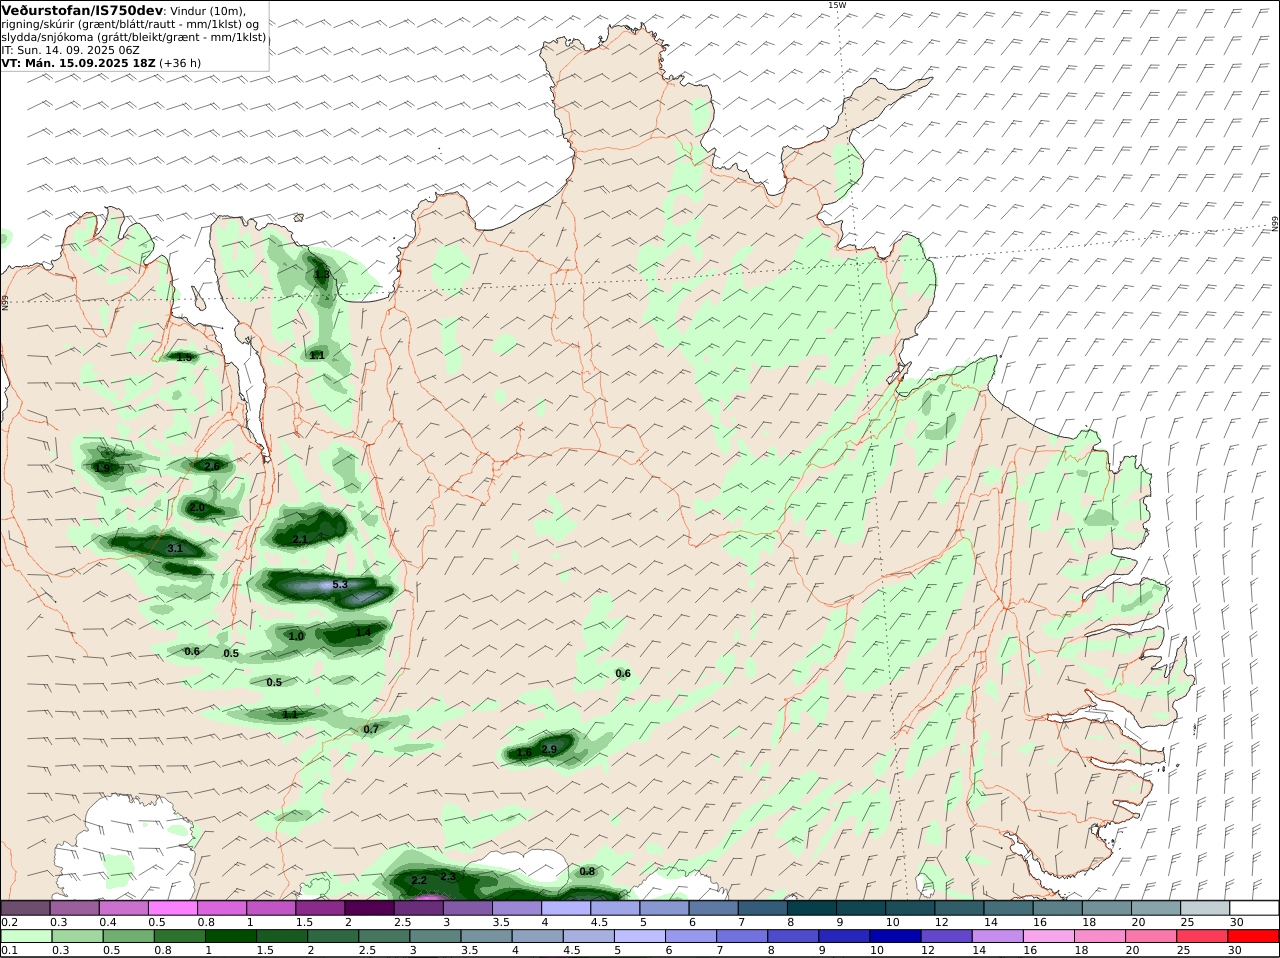Click the 1.3 precipitation value label
1280x958 pixels.
click(322, 274)
